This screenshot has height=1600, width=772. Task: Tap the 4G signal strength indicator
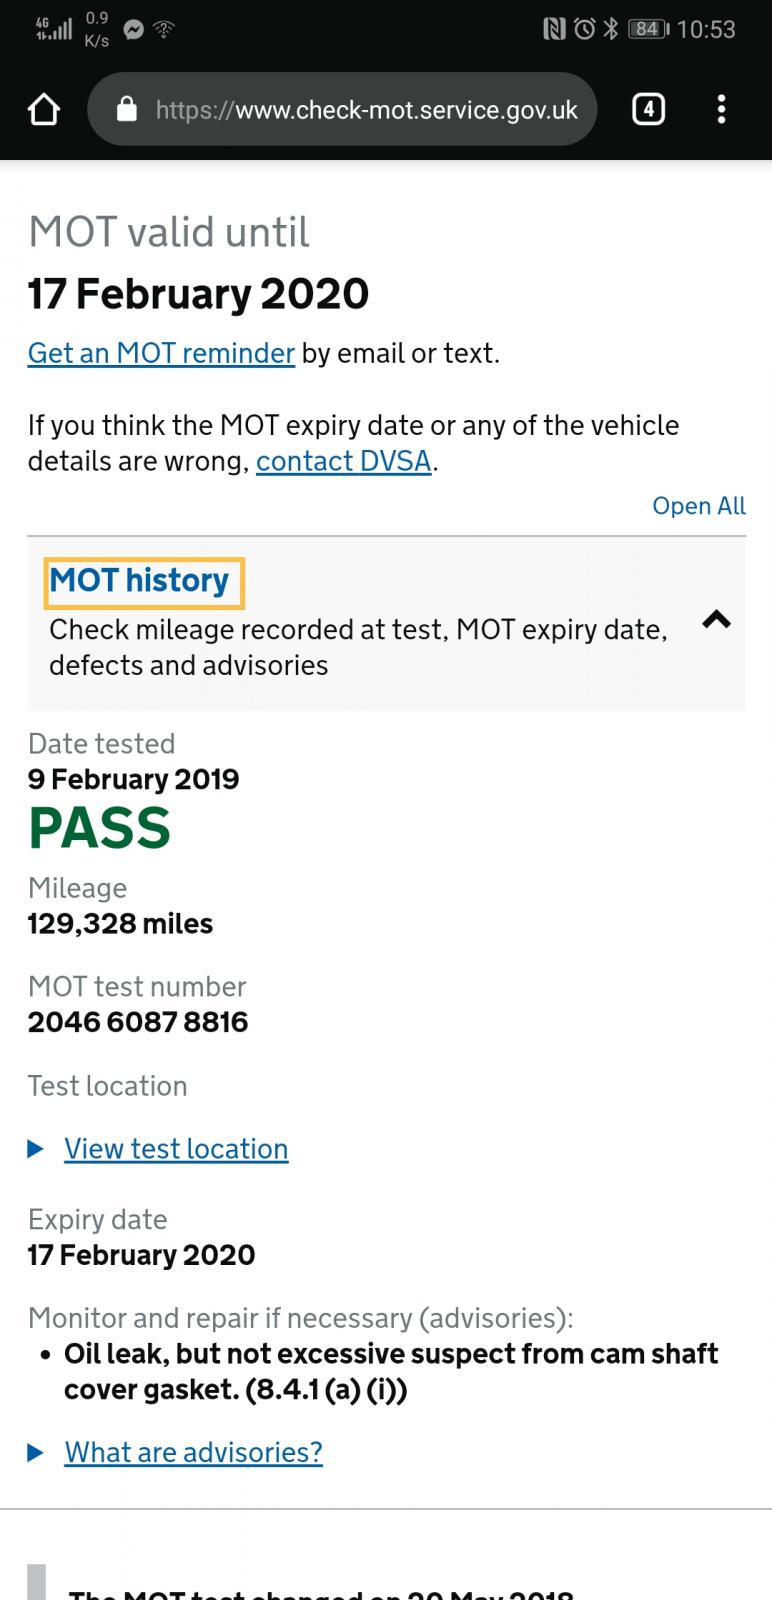click(54, 28)
